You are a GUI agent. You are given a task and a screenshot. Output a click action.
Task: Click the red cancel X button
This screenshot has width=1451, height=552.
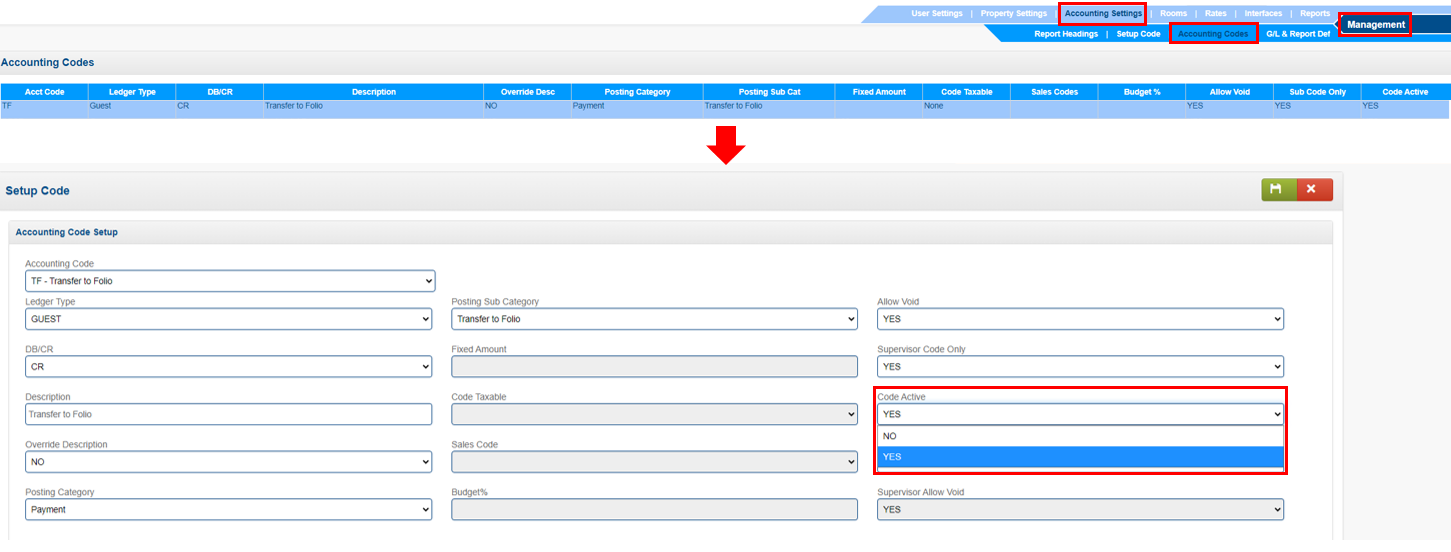[x=1314, y=189]
